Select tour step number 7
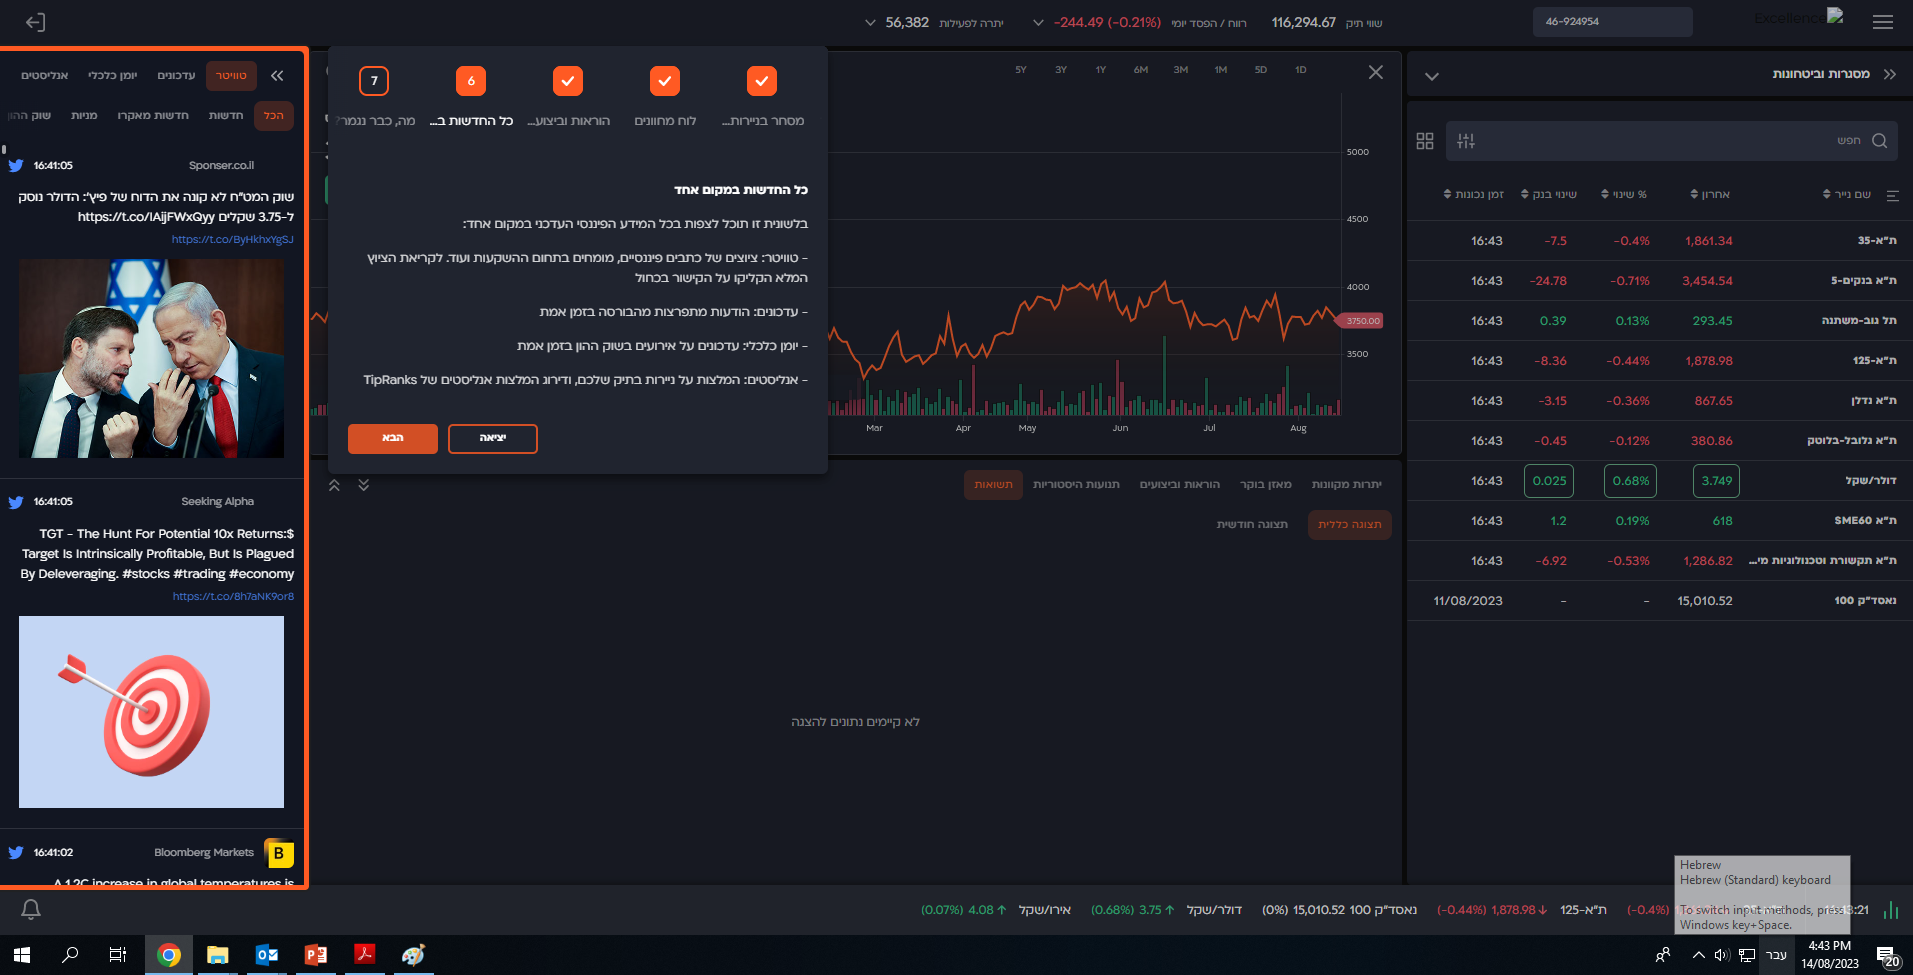 click(x=374, y=81)
